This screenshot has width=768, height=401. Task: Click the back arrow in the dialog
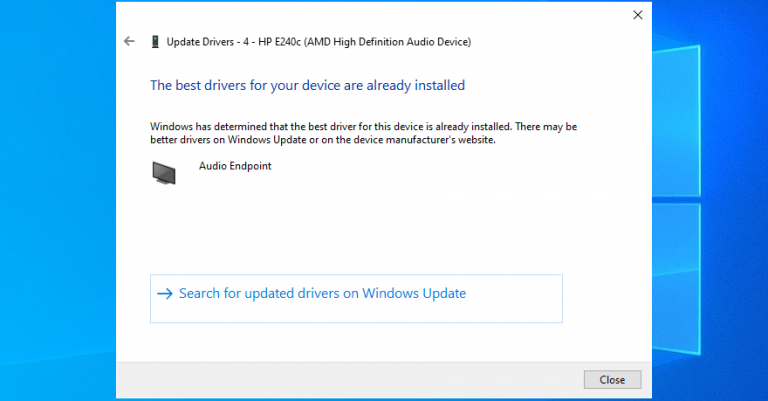pyautogui.click(x=128, y=42)
